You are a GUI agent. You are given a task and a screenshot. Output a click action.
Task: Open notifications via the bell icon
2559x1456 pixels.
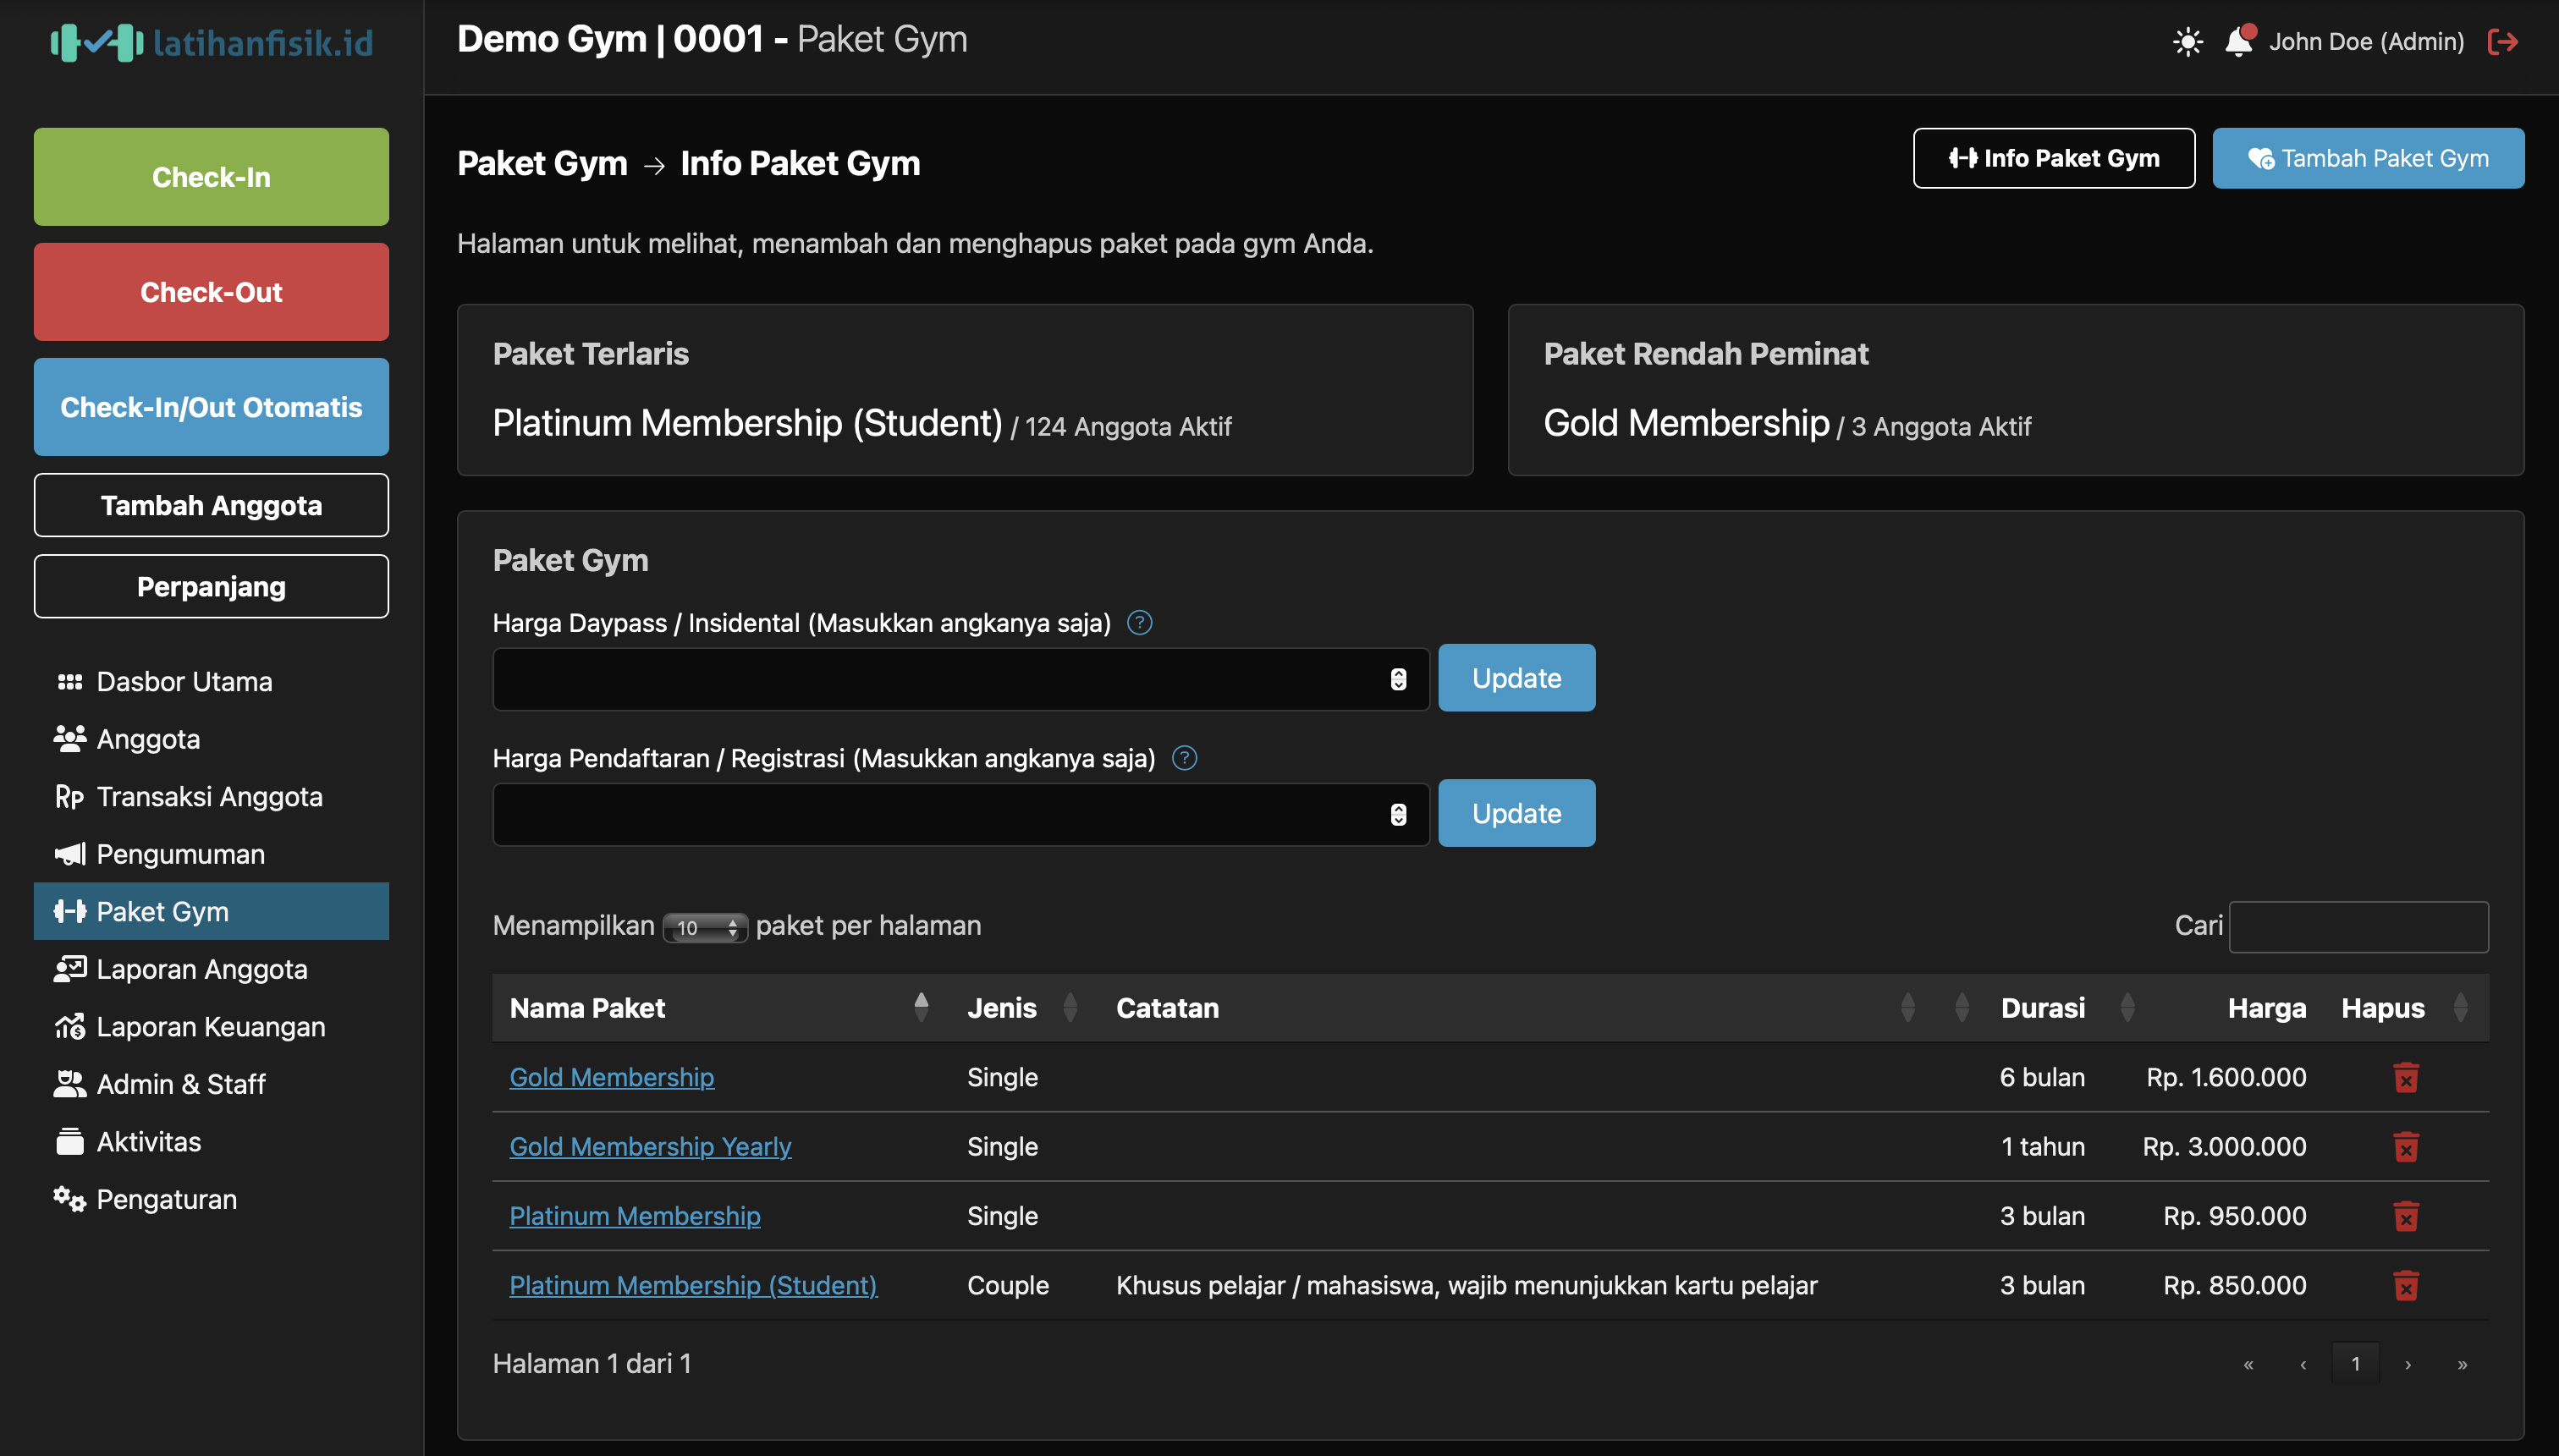click(x=2238, y=41)
